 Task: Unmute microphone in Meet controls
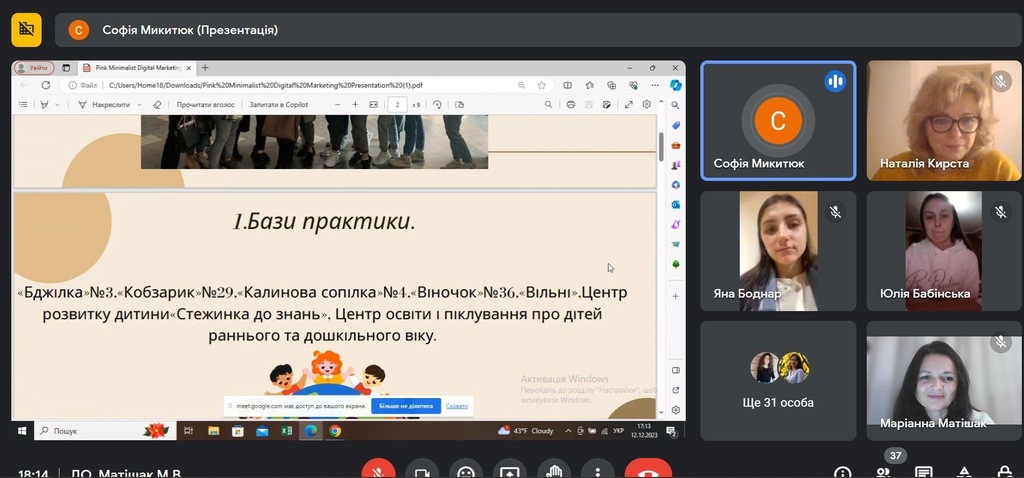(378, 471)
